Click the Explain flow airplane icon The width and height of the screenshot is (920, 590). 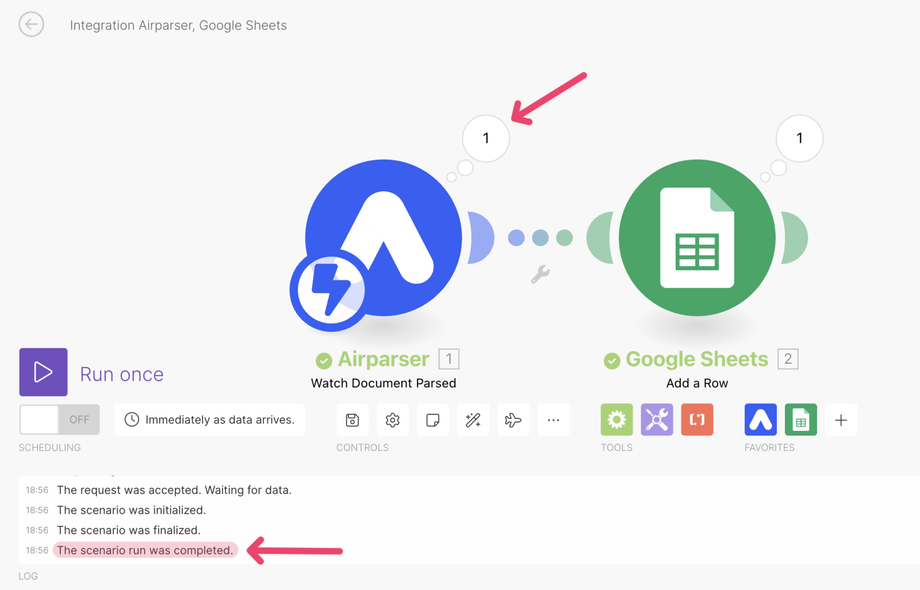click(x=513, y=420)
